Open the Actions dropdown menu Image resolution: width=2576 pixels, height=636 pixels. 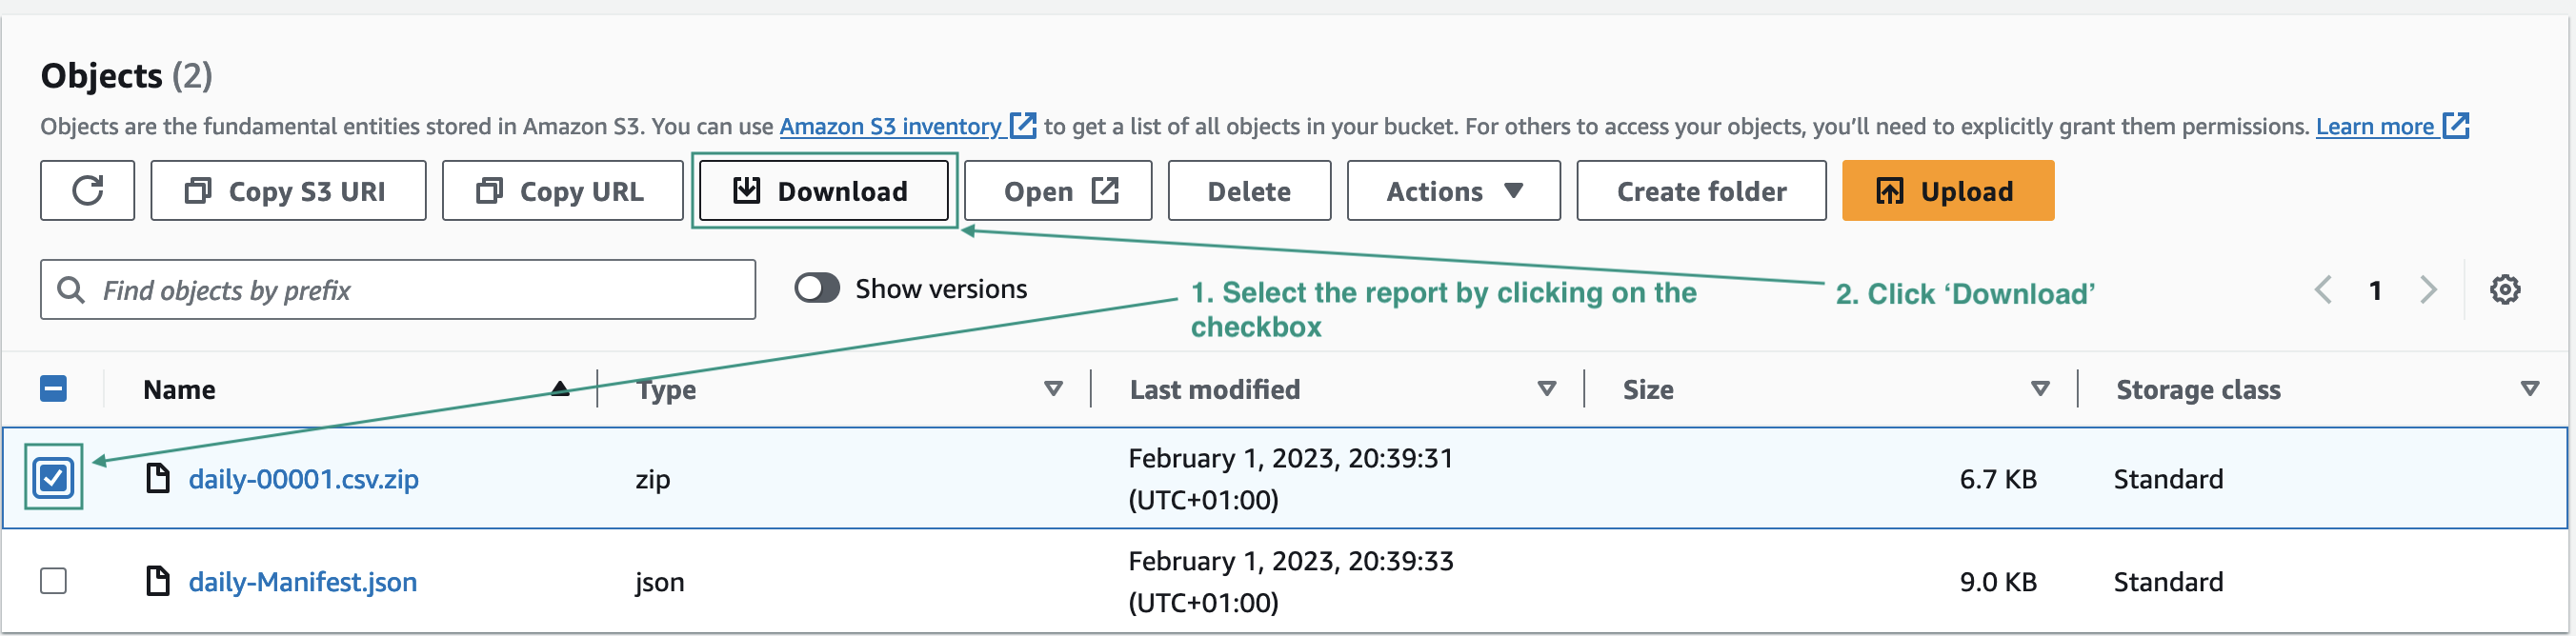1453,190
